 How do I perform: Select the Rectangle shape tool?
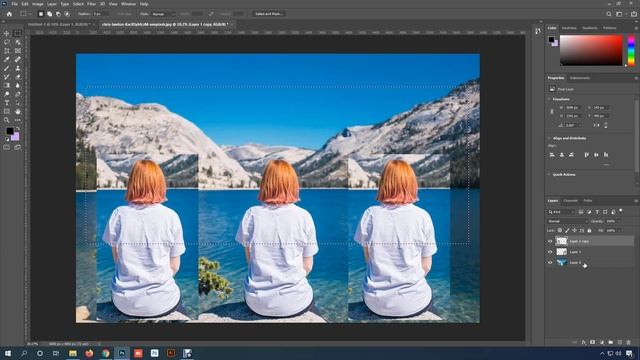coord(7,111)
